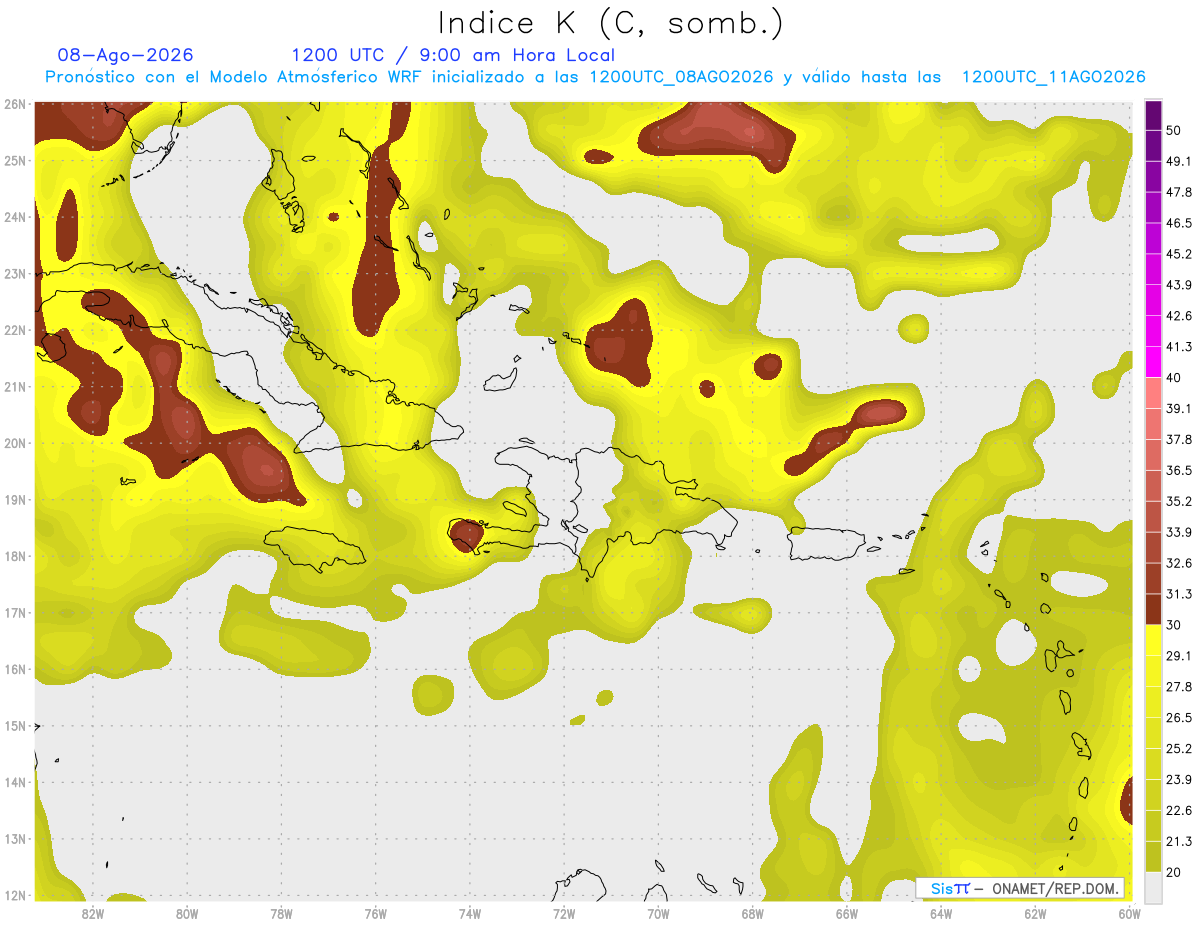Image resolution: width=1200 pixels, height=927 pixels.
Task: Click the latitude label '23N'
Action: [x=15, y=274]
